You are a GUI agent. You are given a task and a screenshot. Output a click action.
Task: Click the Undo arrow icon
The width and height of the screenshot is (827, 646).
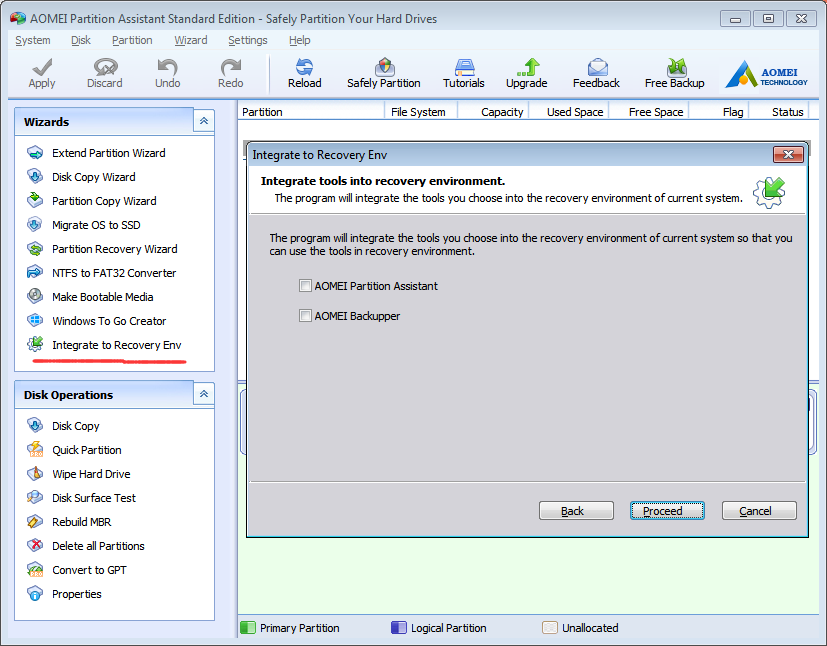(167, 67)
